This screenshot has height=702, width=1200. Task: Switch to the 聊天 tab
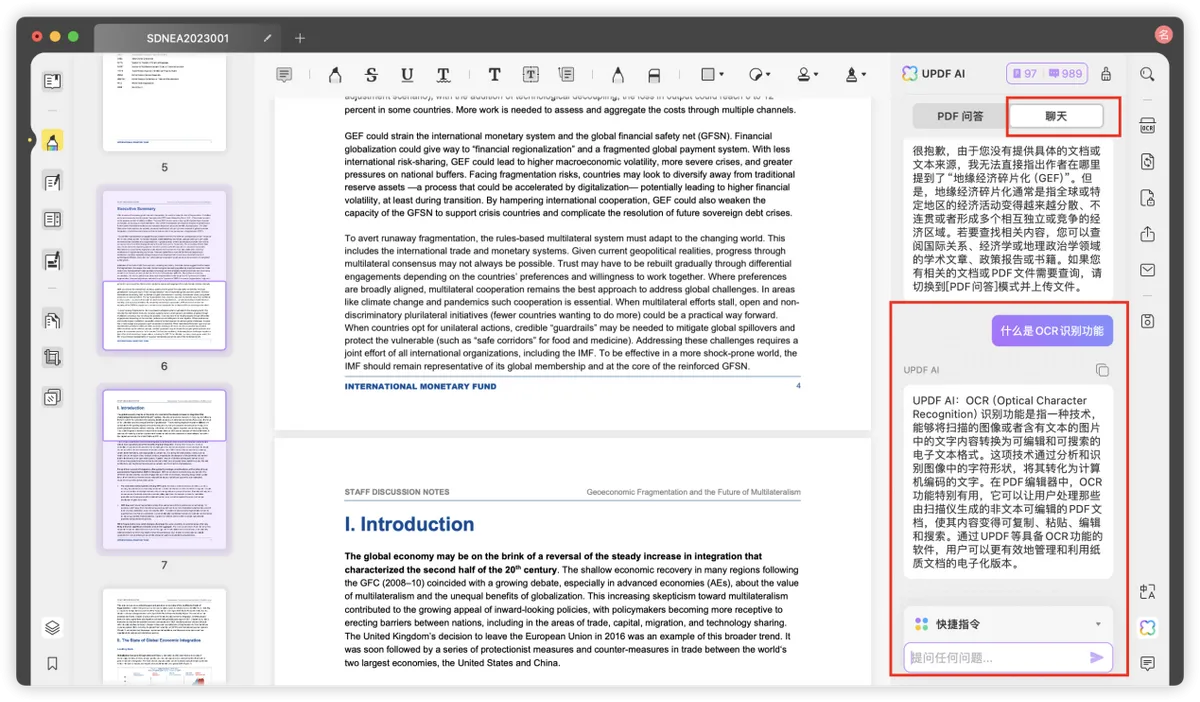tap(1055, 116)
